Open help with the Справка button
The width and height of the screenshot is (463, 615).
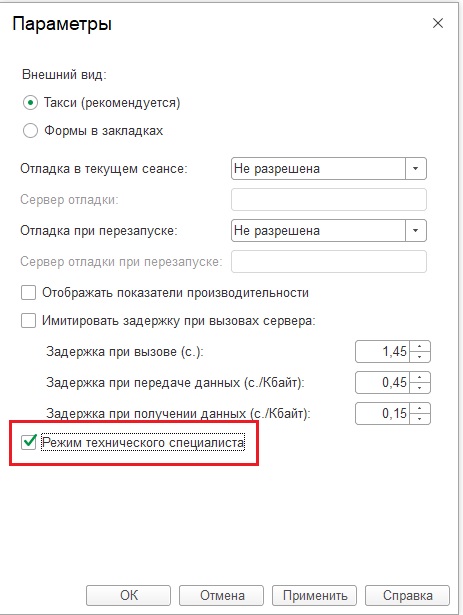(x=408, y=595)
